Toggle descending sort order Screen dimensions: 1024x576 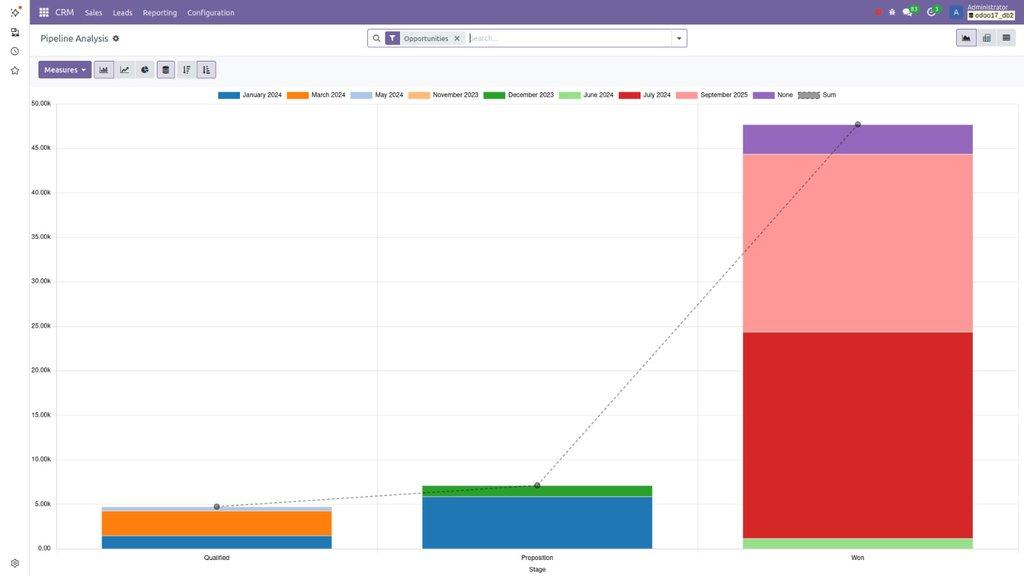point(186,69)
